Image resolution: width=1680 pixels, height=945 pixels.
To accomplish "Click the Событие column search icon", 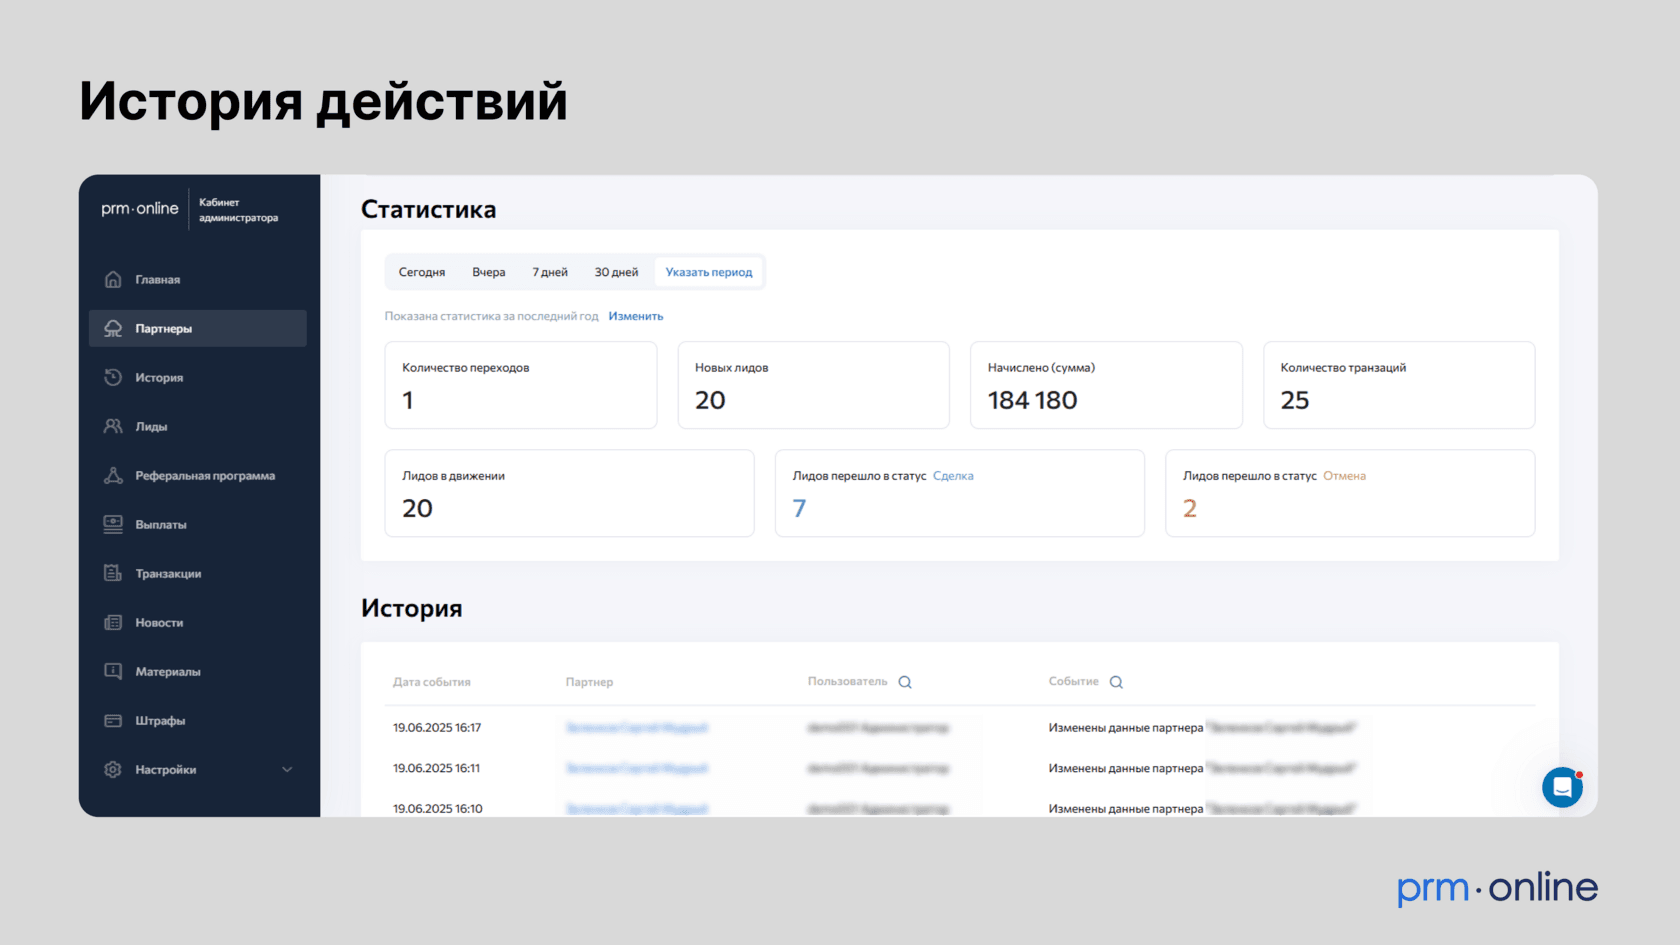I will click(x=1116, y=682).
